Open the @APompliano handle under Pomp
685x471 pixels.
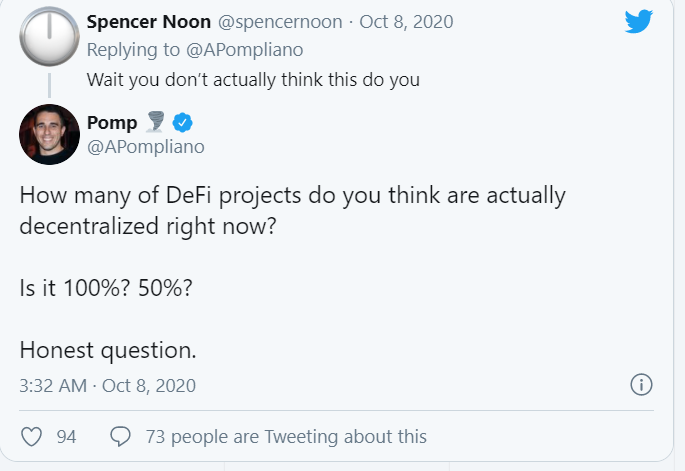[147, 147]
